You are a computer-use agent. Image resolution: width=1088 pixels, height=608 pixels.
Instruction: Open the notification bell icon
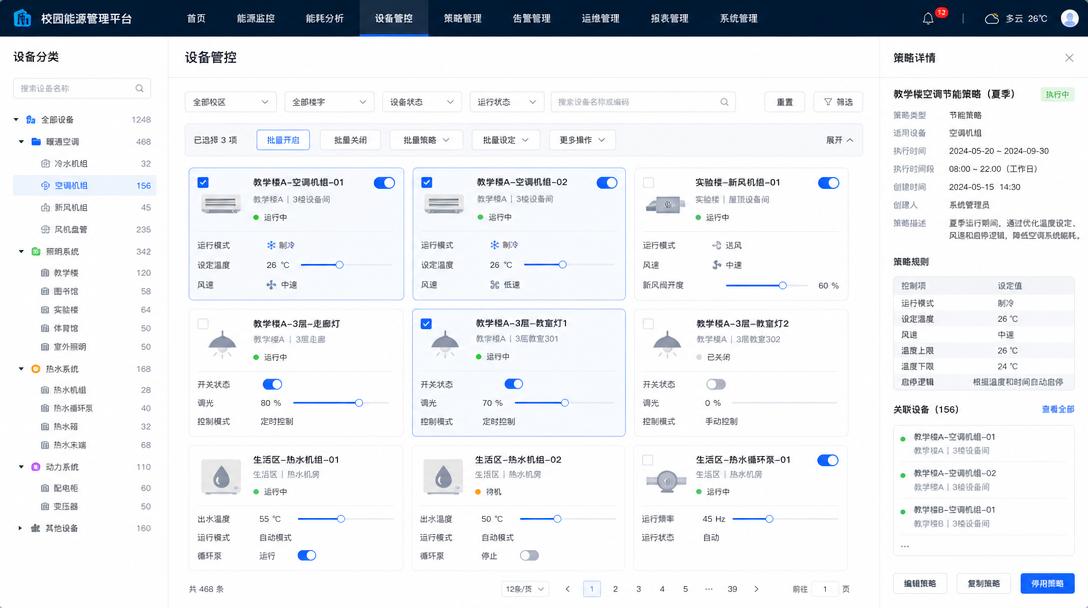pyautogui.click(x=928, y=19)
